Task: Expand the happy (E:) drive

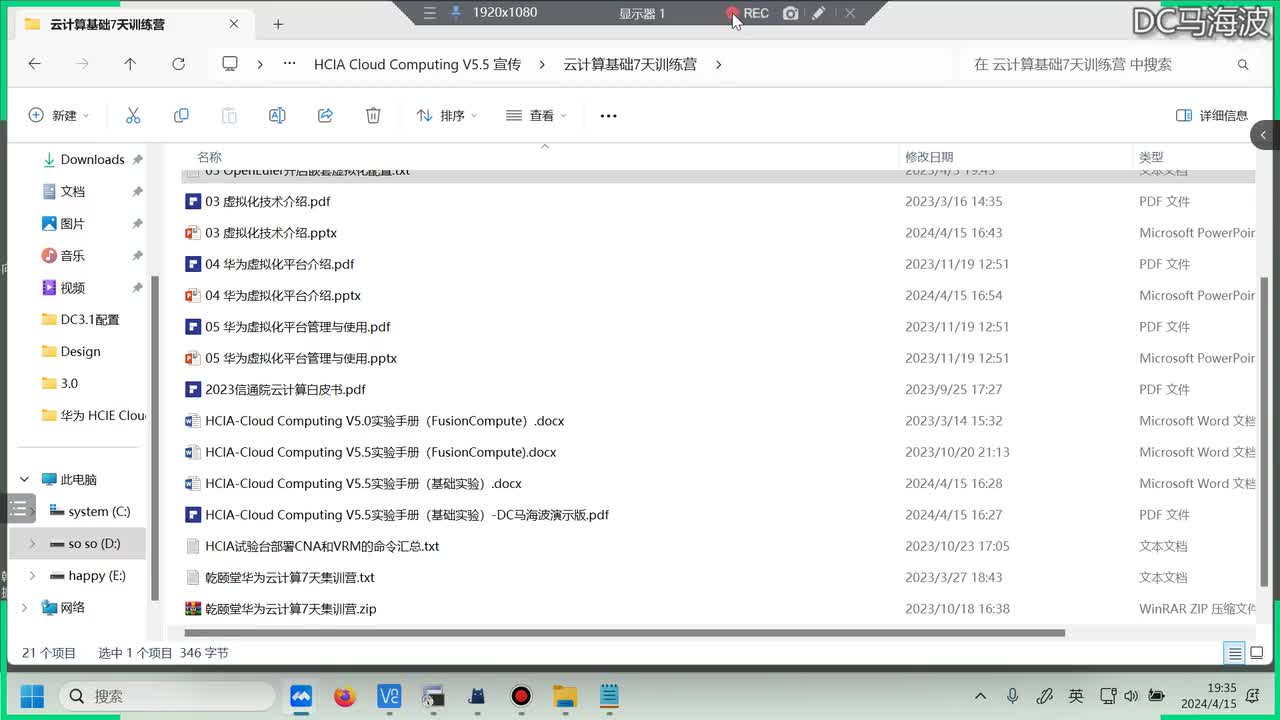Action: pos(32,576)
